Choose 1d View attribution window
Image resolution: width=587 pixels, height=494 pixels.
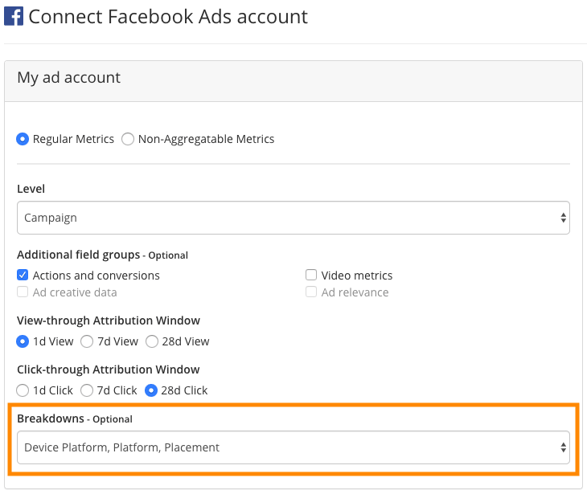[x=22, y=341]
